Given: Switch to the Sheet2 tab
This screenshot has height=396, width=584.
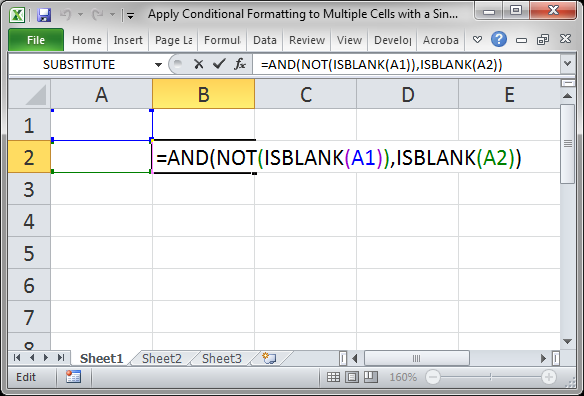Looking at the screenshot, I should [162, 358].
